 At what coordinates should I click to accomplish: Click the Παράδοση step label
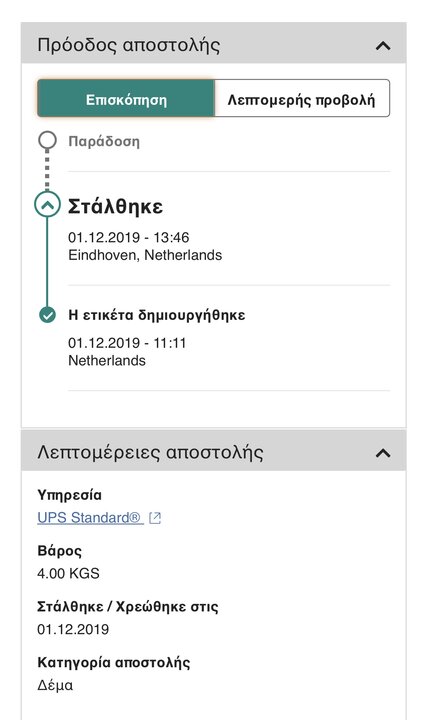click(104, 141)
